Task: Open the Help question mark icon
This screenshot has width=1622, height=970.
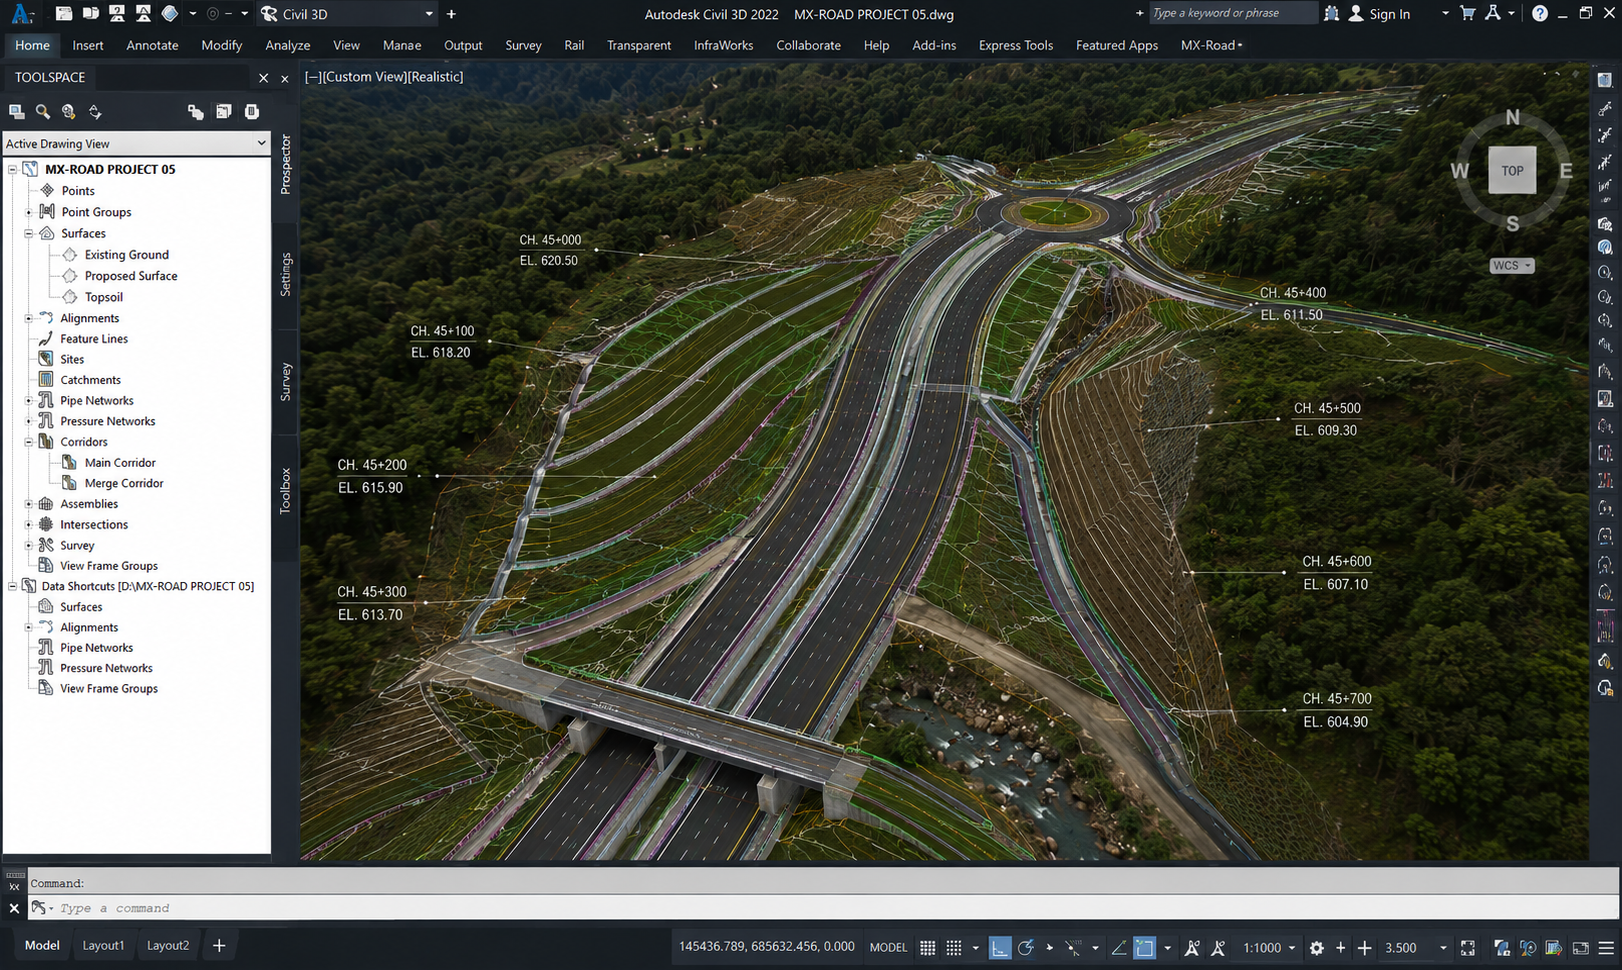Action: [1540, 14]
